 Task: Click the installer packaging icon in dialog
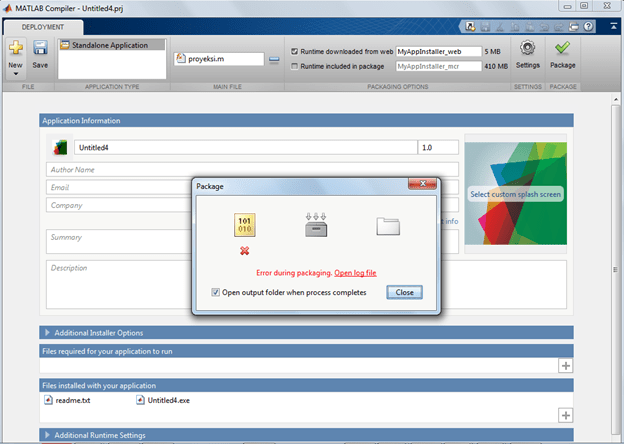click(316, 226)
